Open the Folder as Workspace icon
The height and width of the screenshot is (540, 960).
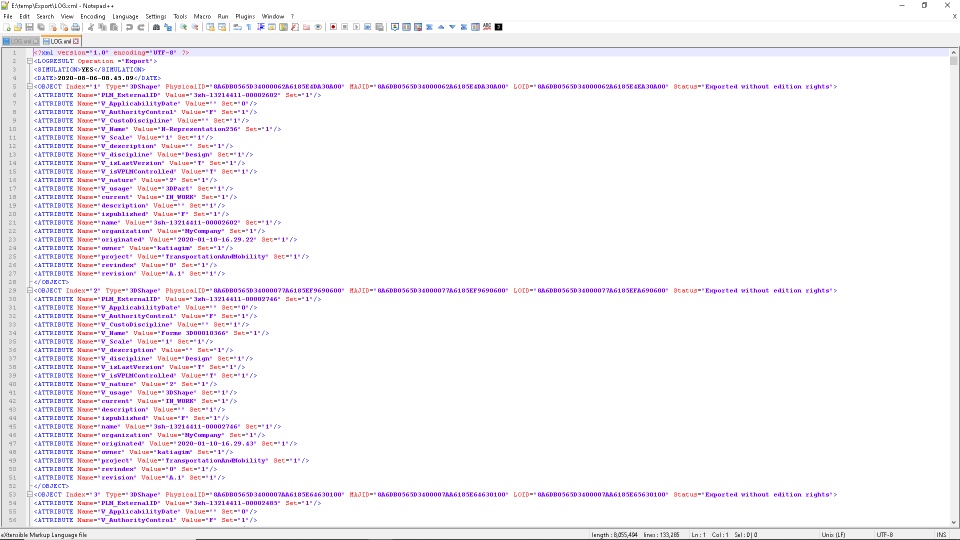click(307, 27)
